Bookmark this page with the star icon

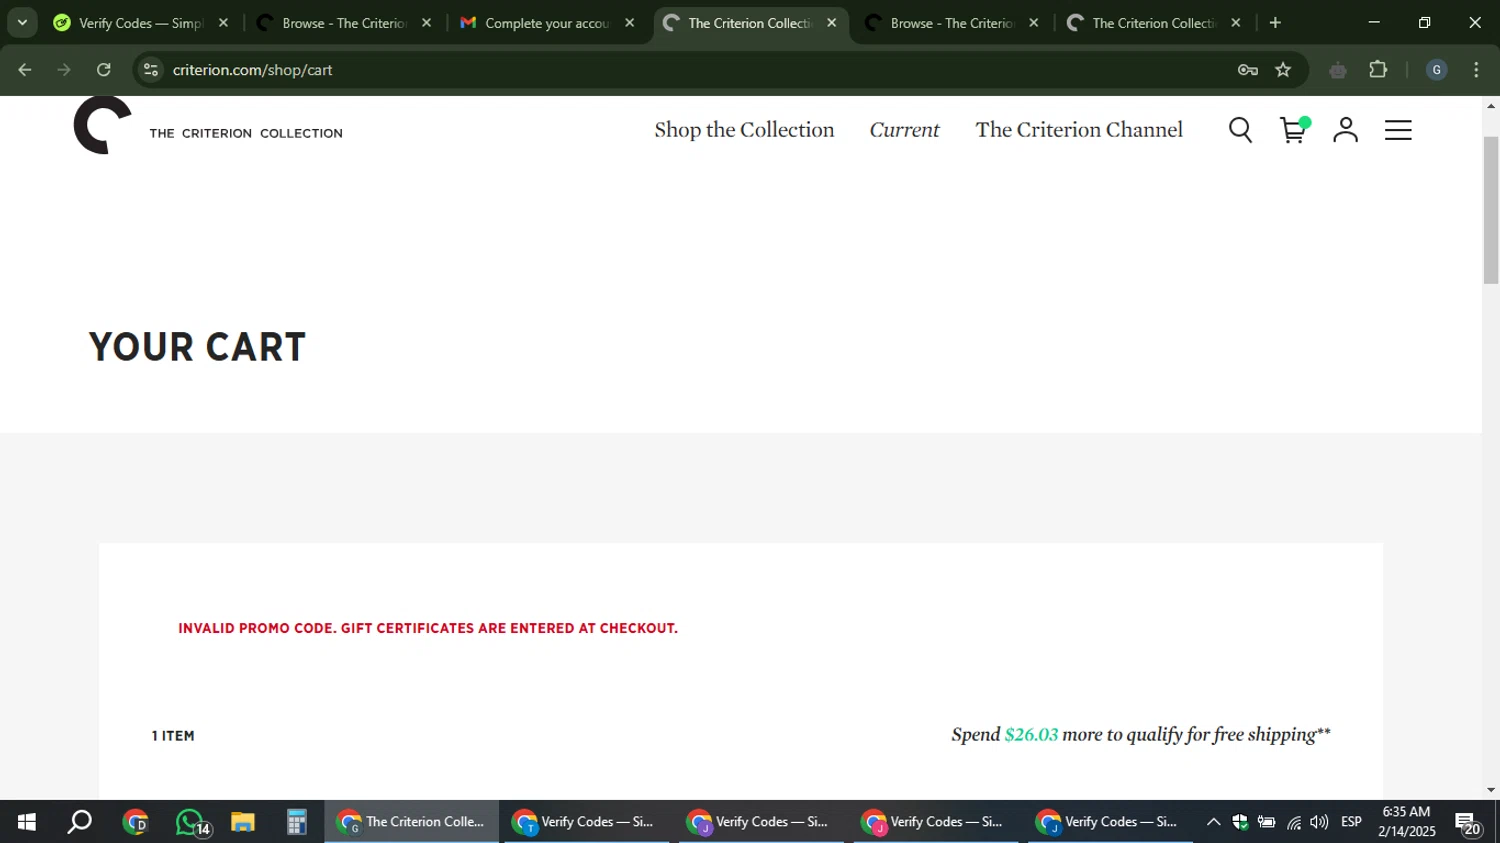[1283, 70]
